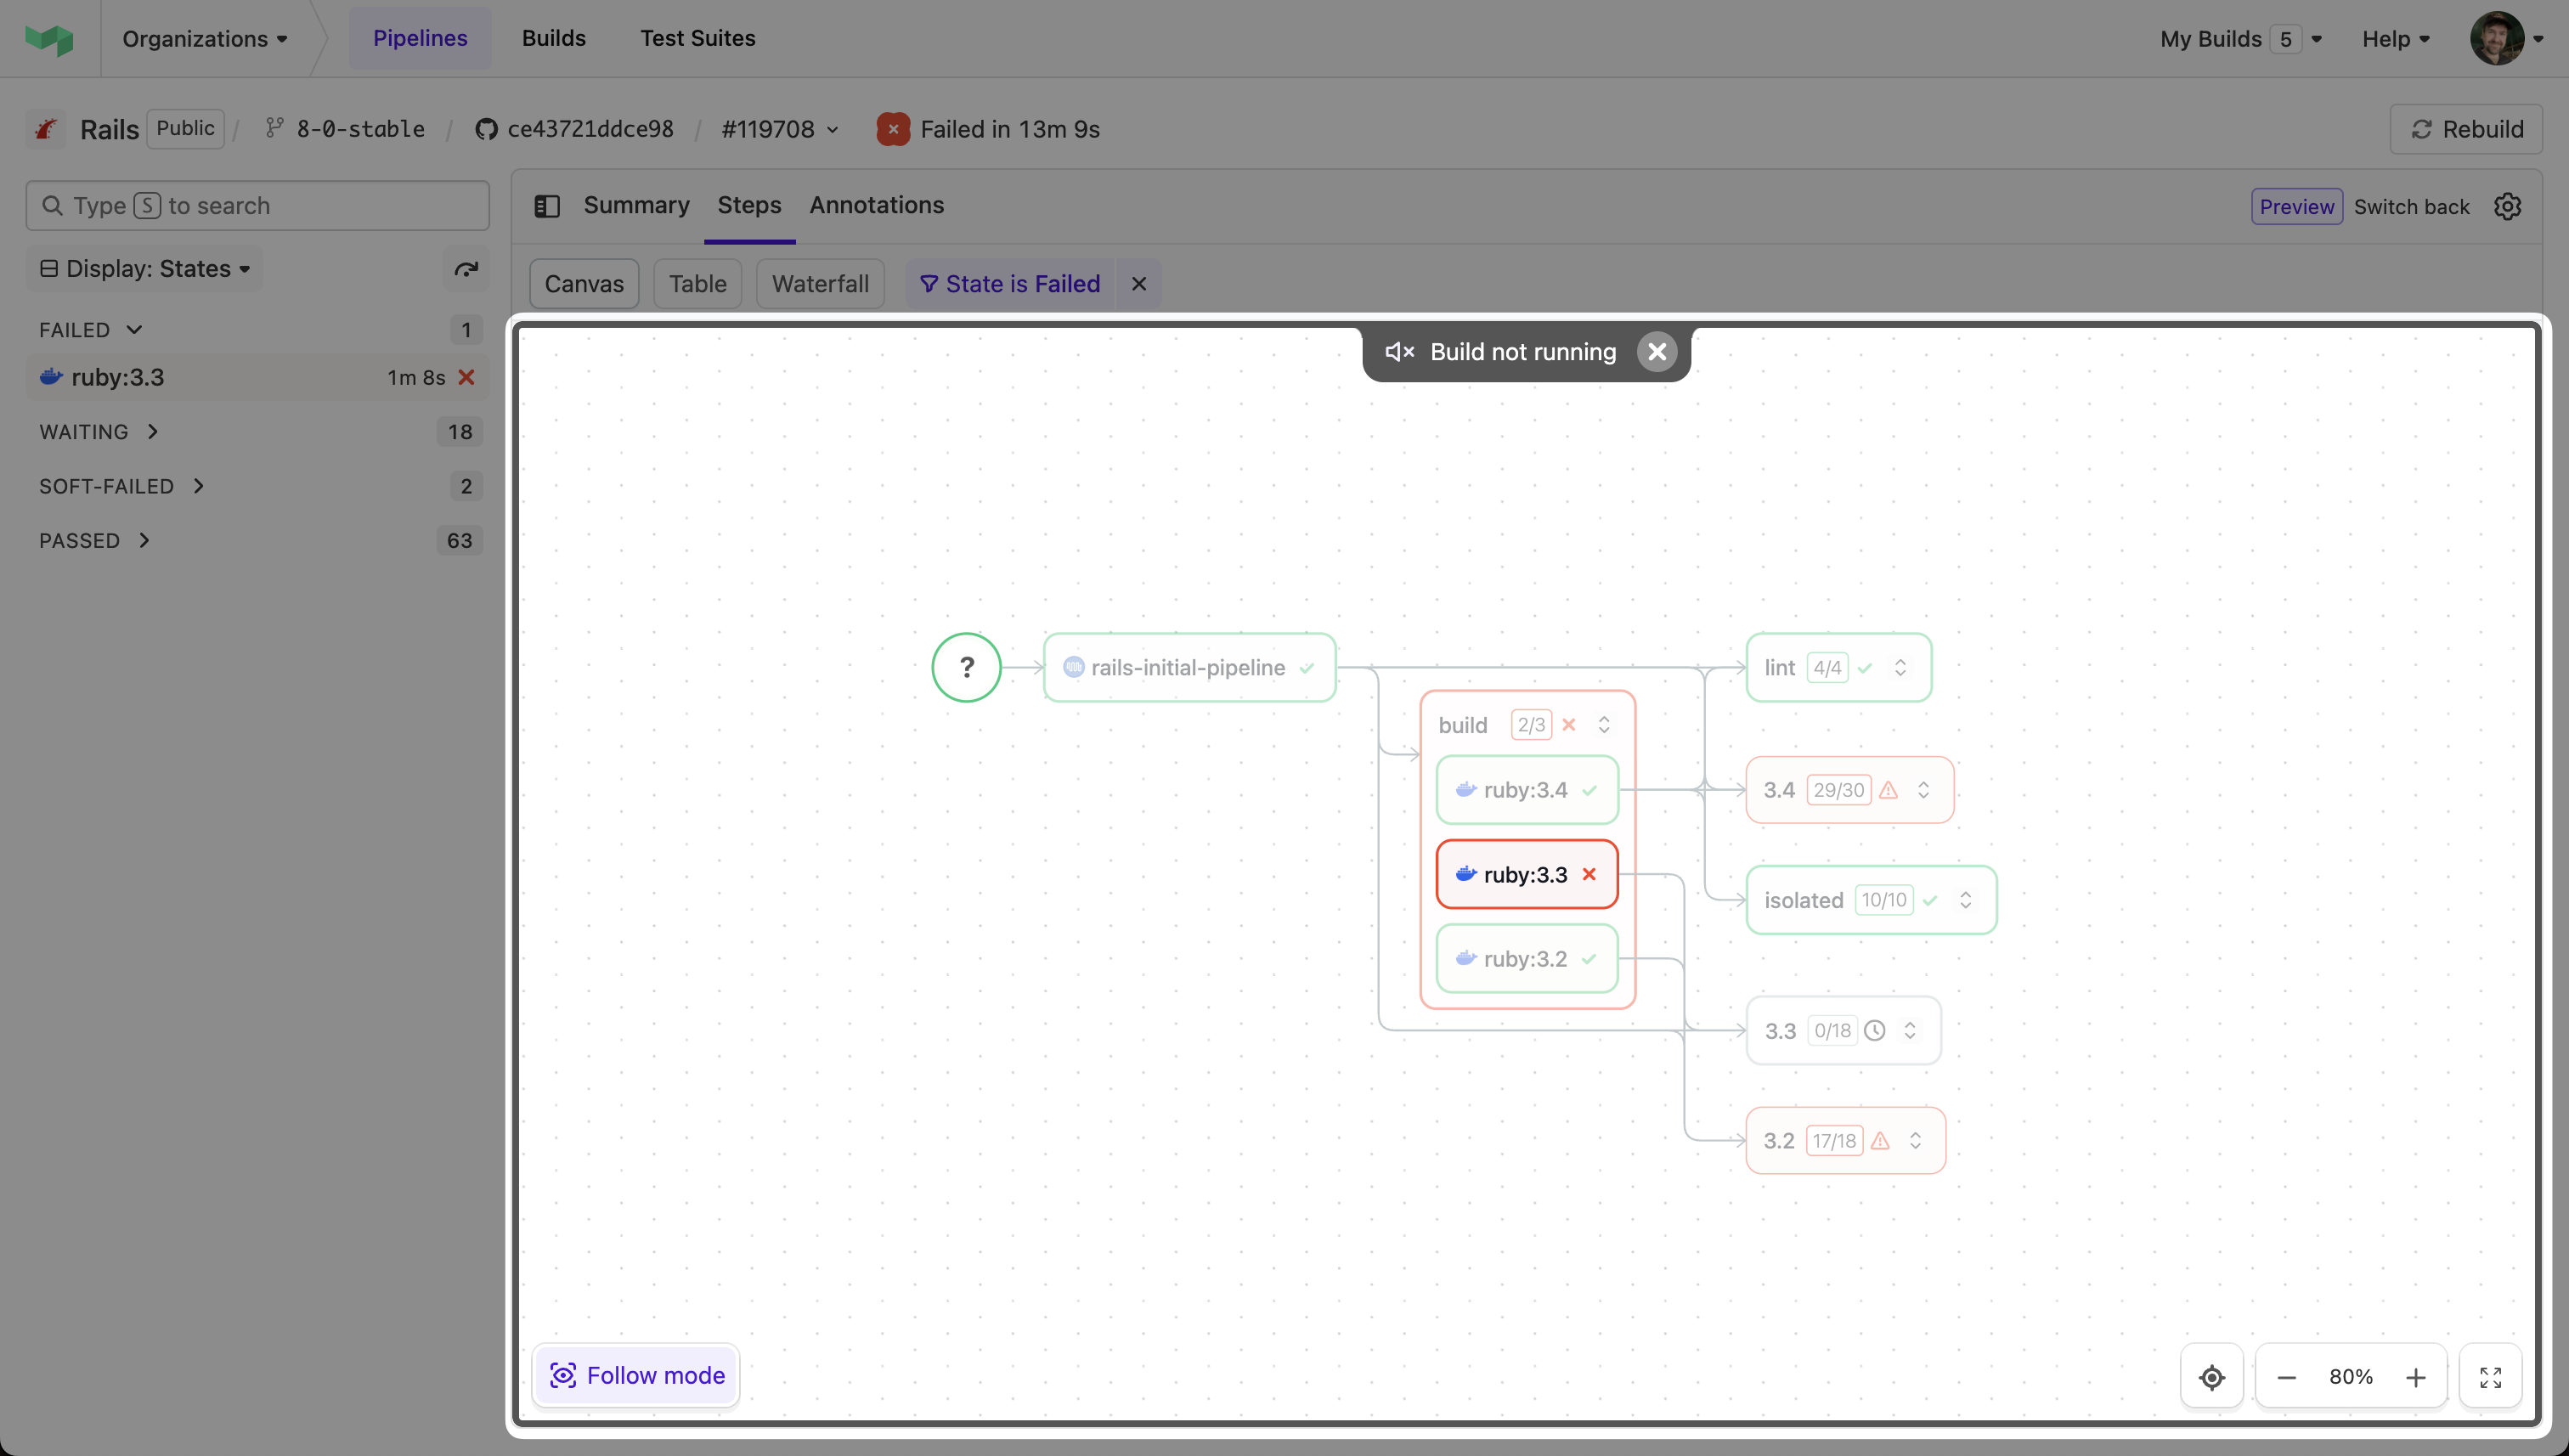The height and width of the screenshot is (1456, 2569).
Task: Click the search input field
Action: click(258, 205)
